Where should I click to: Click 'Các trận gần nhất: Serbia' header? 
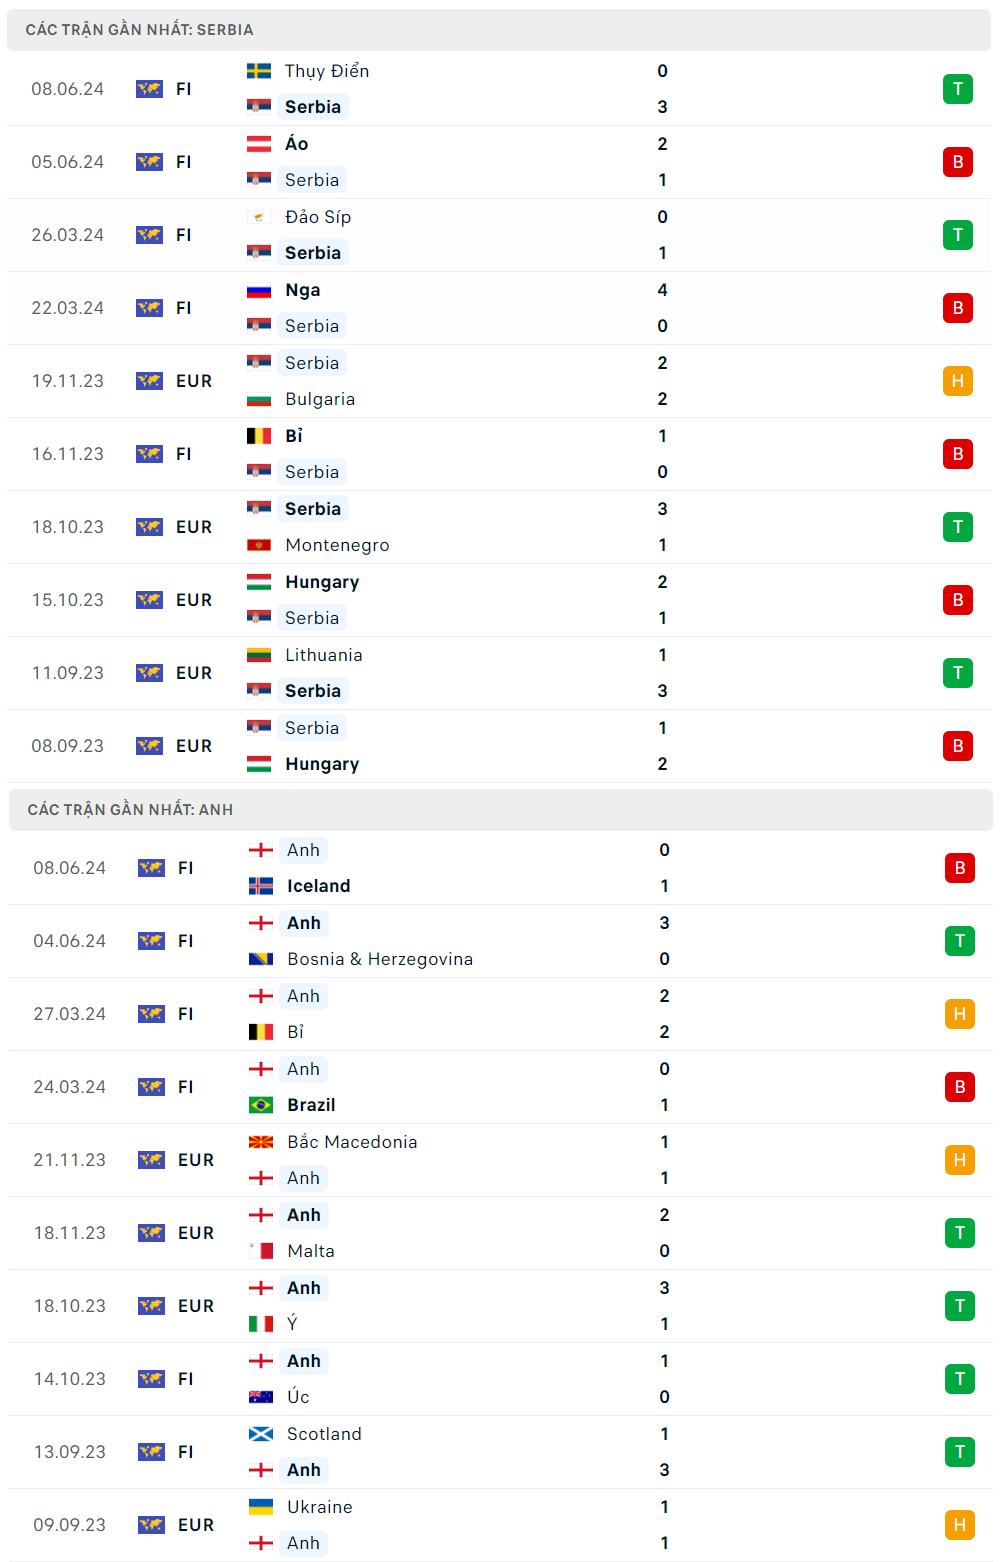pos(139,30)
